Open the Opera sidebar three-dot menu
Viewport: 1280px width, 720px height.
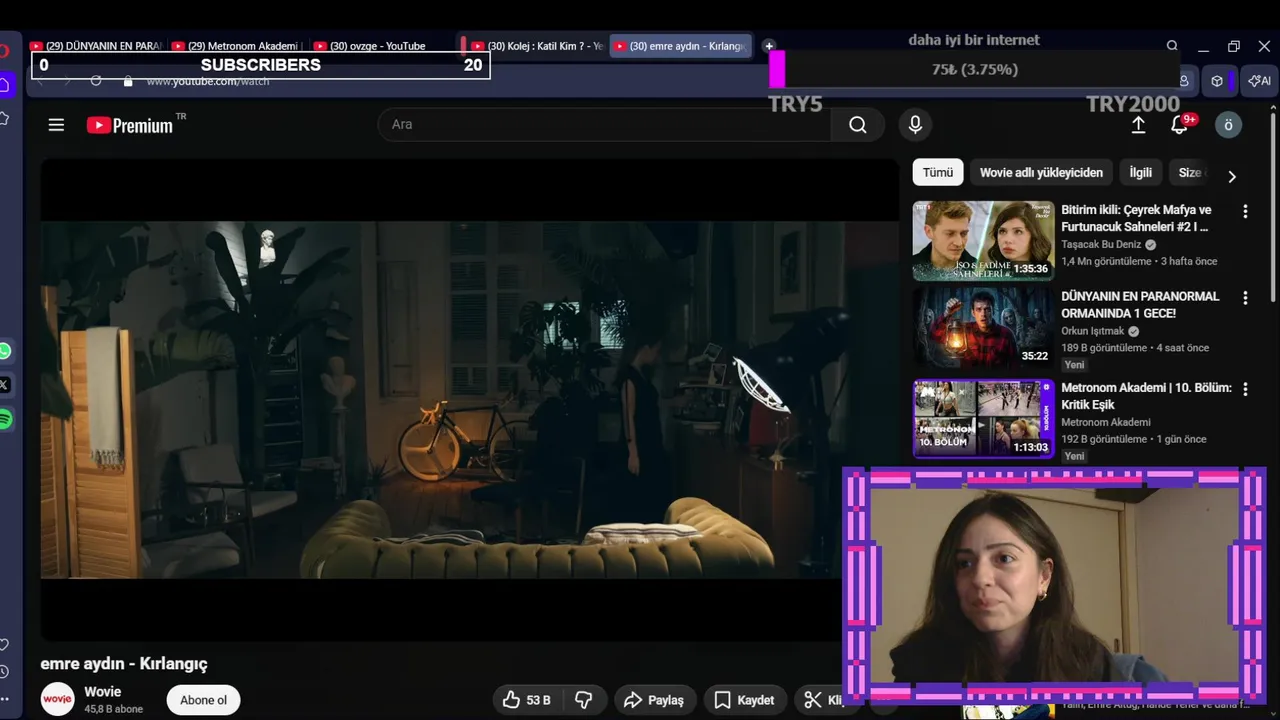coord(5,699)
